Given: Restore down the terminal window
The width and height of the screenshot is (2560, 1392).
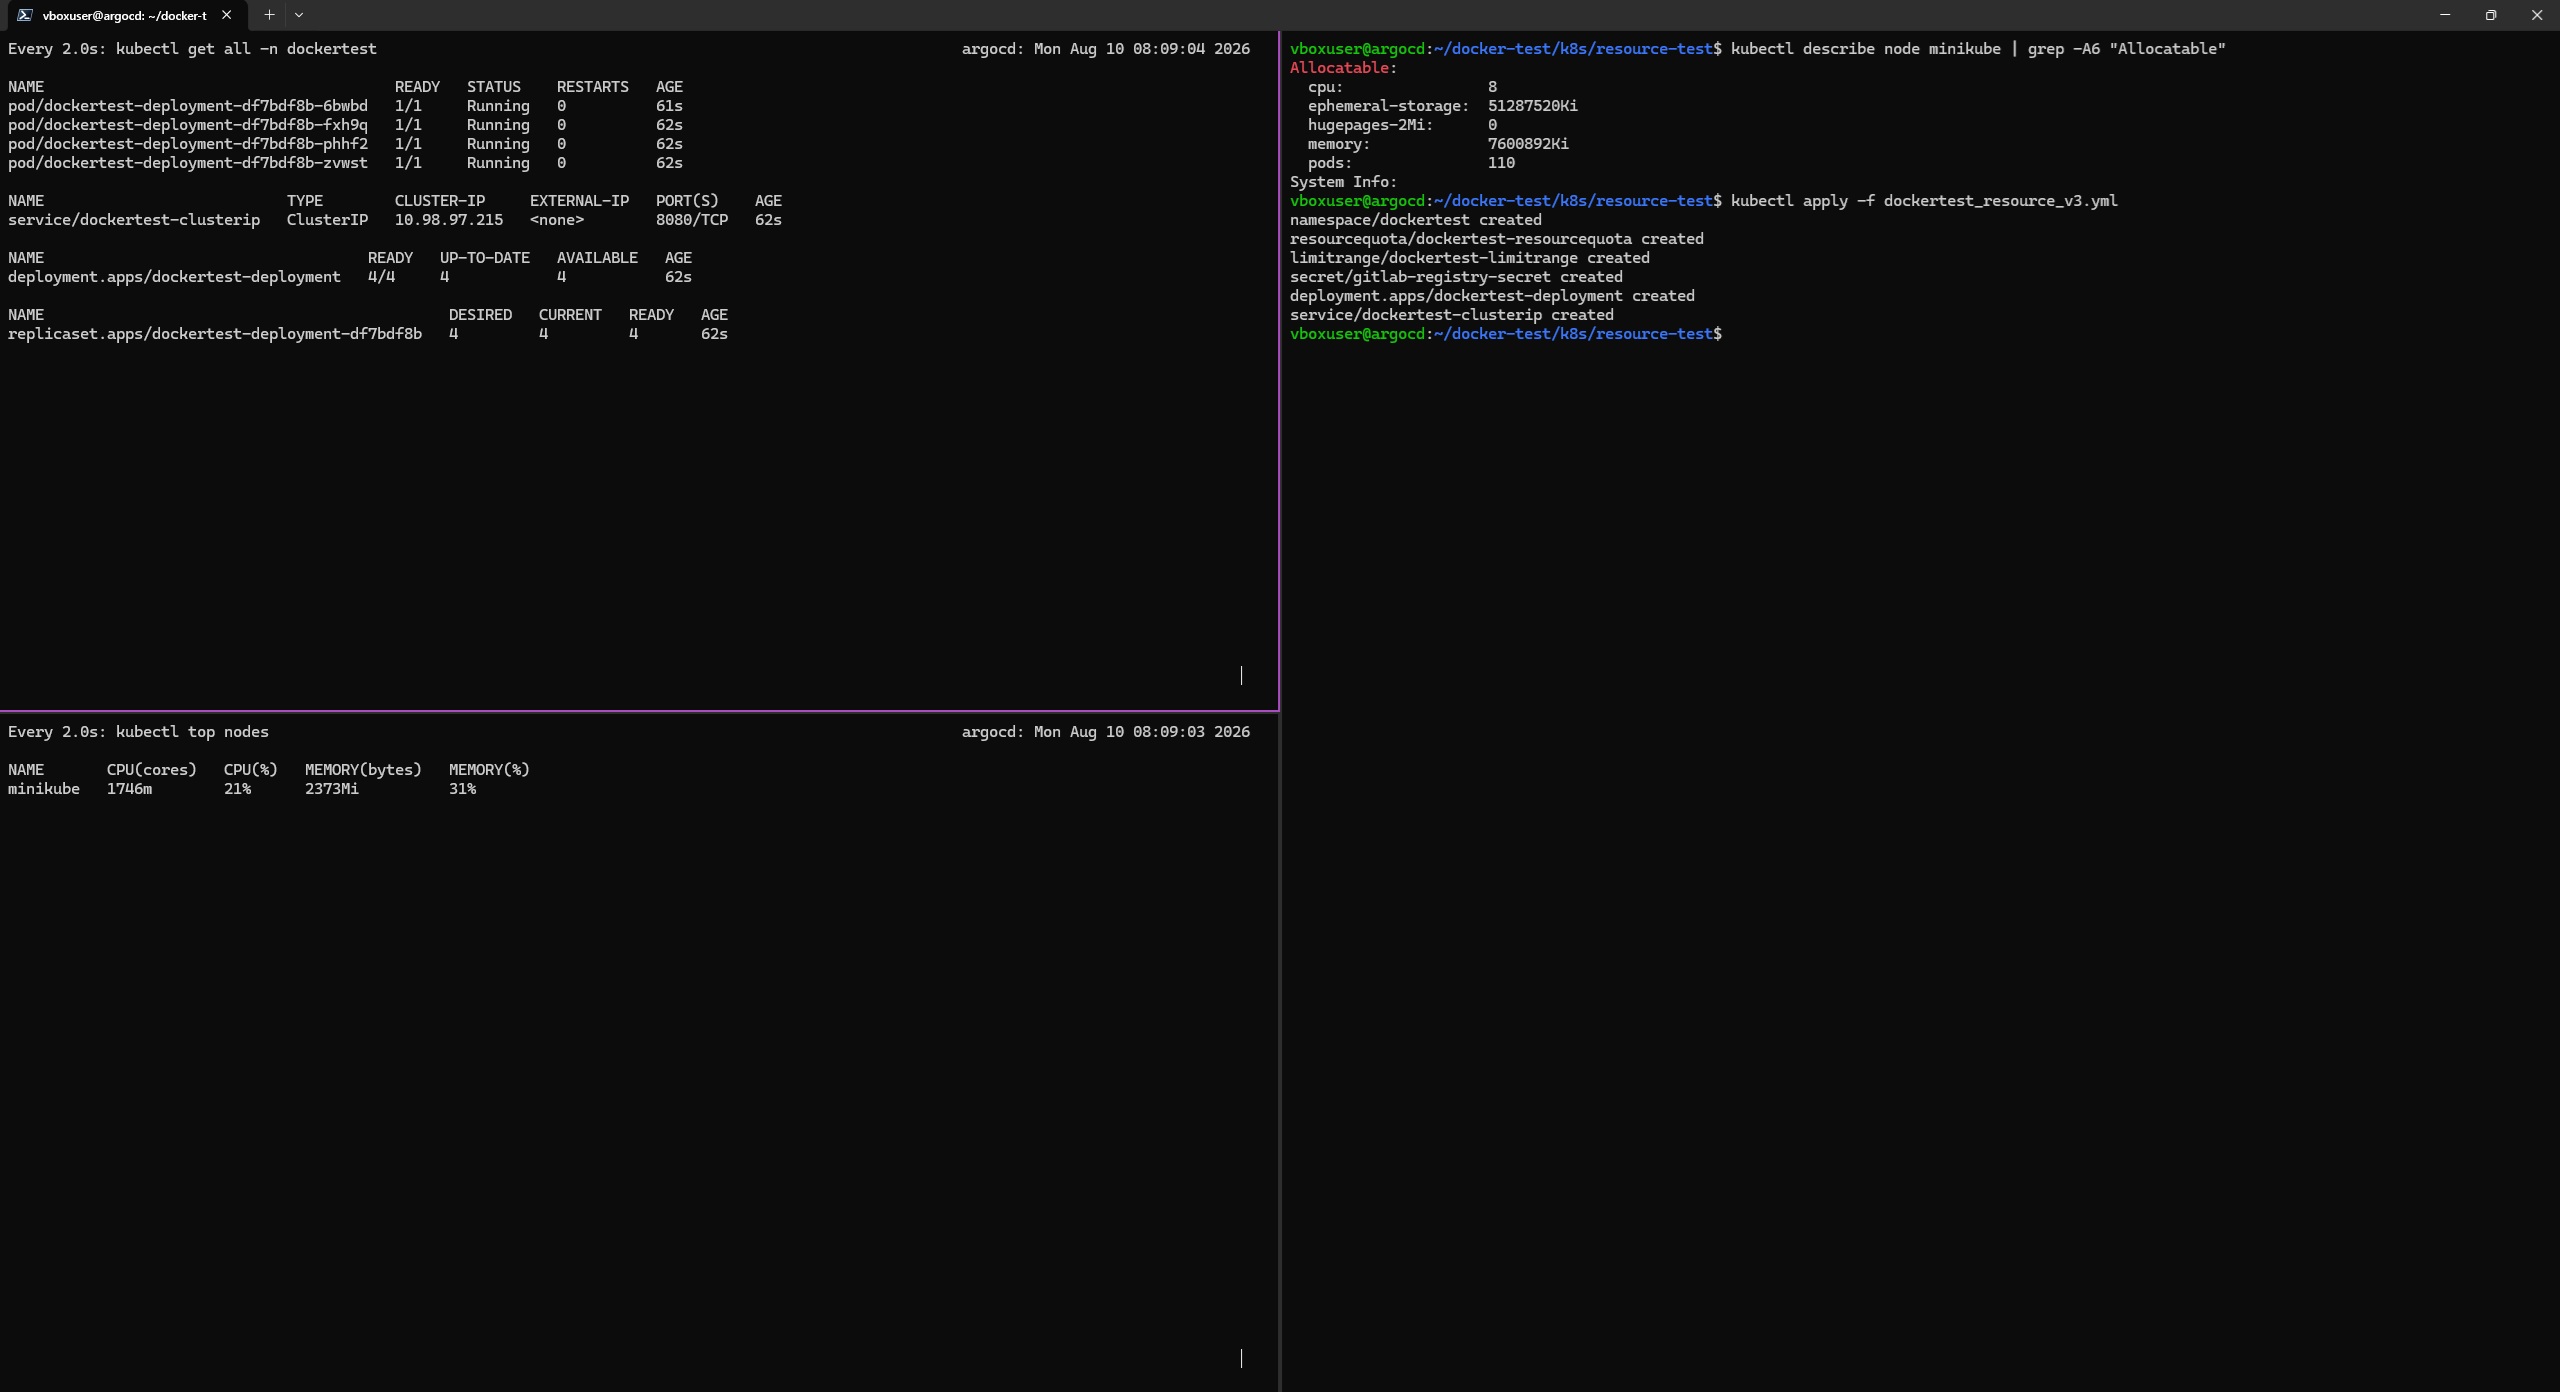Looking at the screenshot, I should tap(2491, 15).
